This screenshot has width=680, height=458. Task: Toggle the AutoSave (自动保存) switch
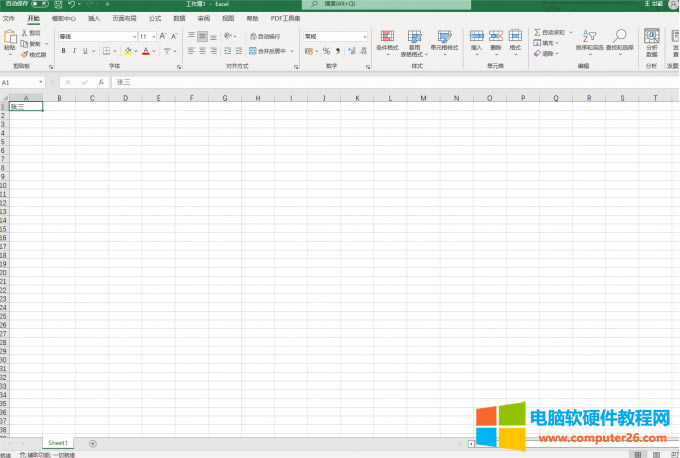pos(40,4)
